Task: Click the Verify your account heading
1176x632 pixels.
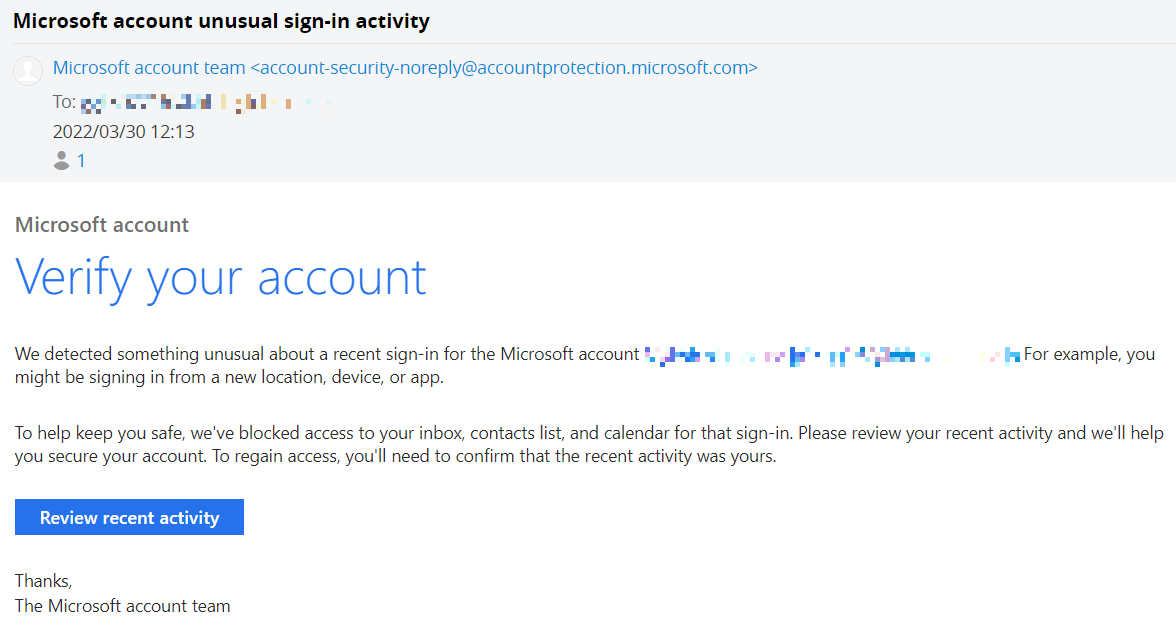Action: (220, 278)
